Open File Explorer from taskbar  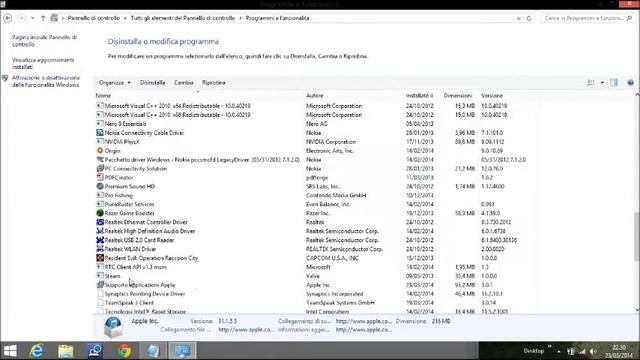point(65,351)
